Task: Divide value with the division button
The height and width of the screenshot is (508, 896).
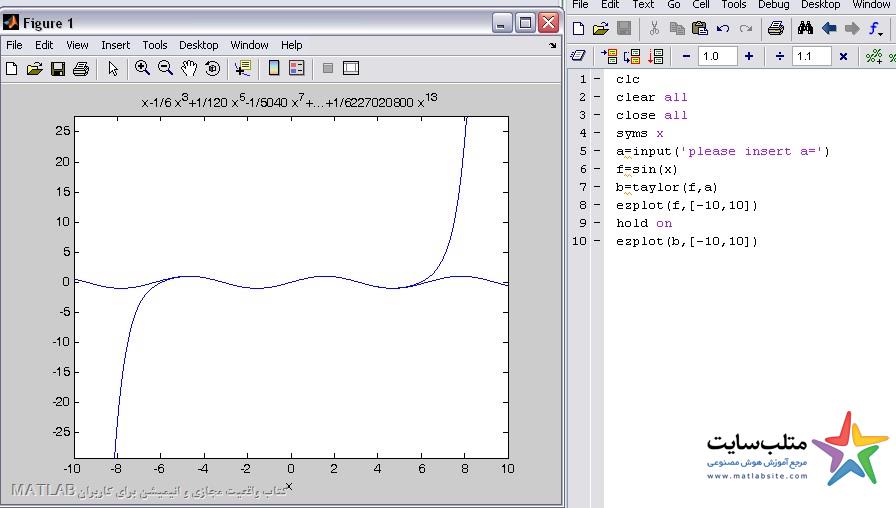Action: tap(779, 56)
